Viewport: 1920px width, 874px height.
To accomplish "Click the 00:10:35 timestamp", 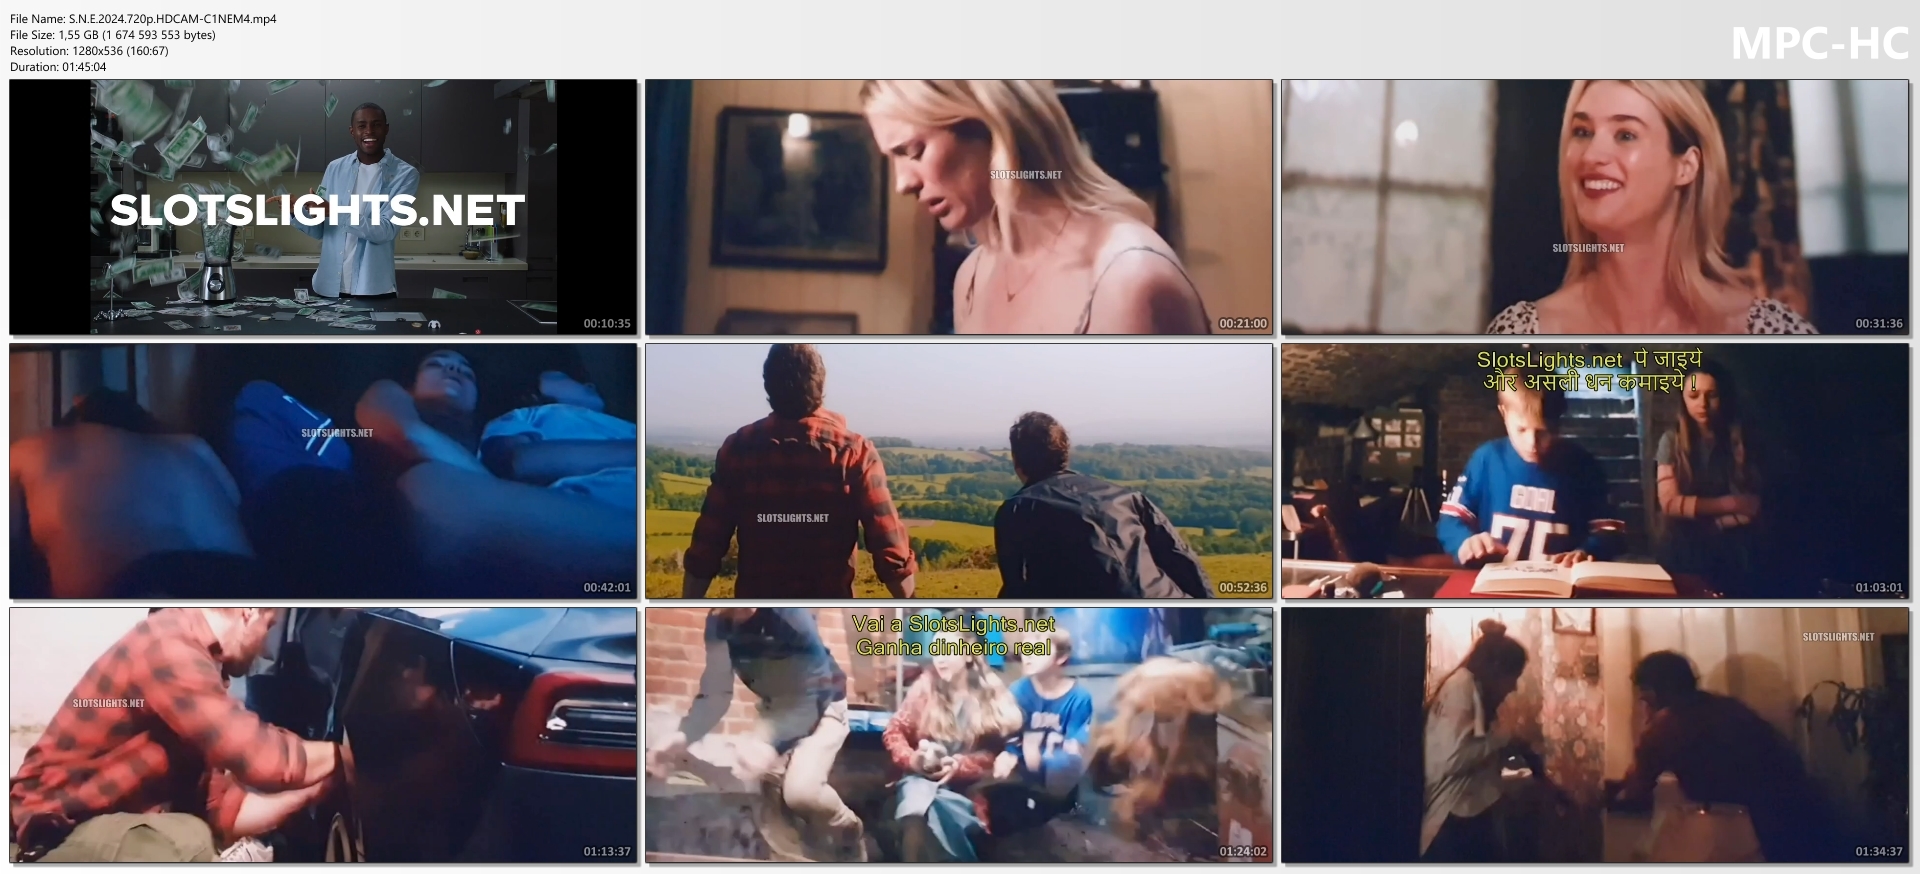I will point(607,324).
